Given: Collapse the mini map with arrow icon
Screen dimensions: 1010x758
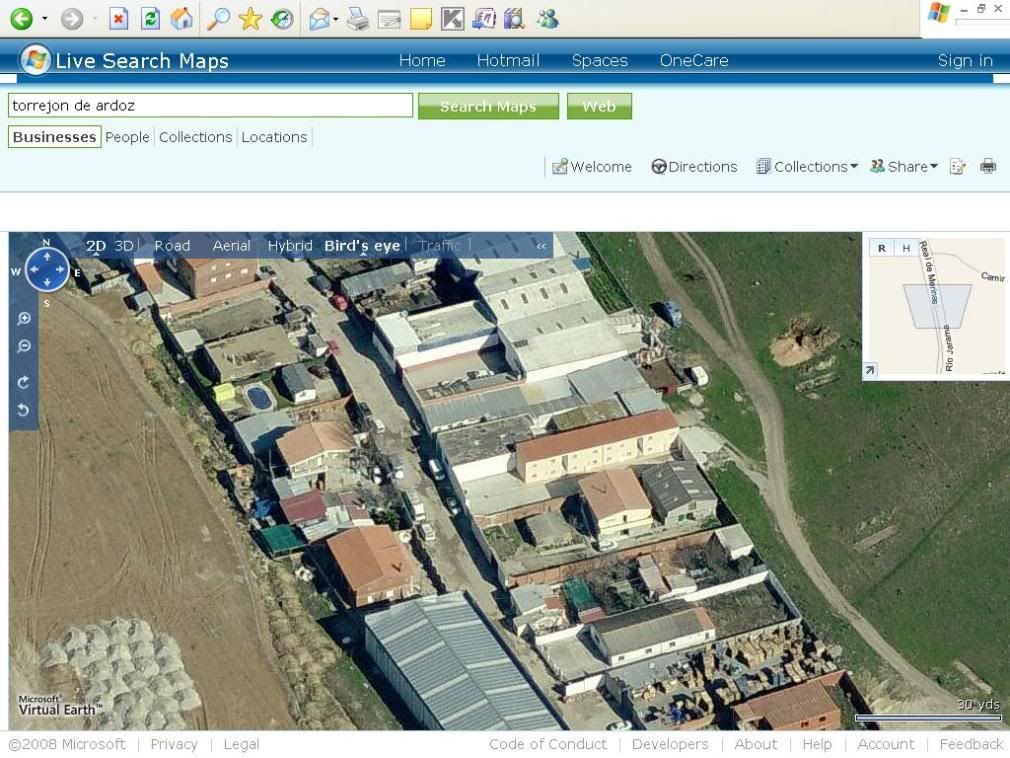Looking at the screenshot, I should 870,370.
